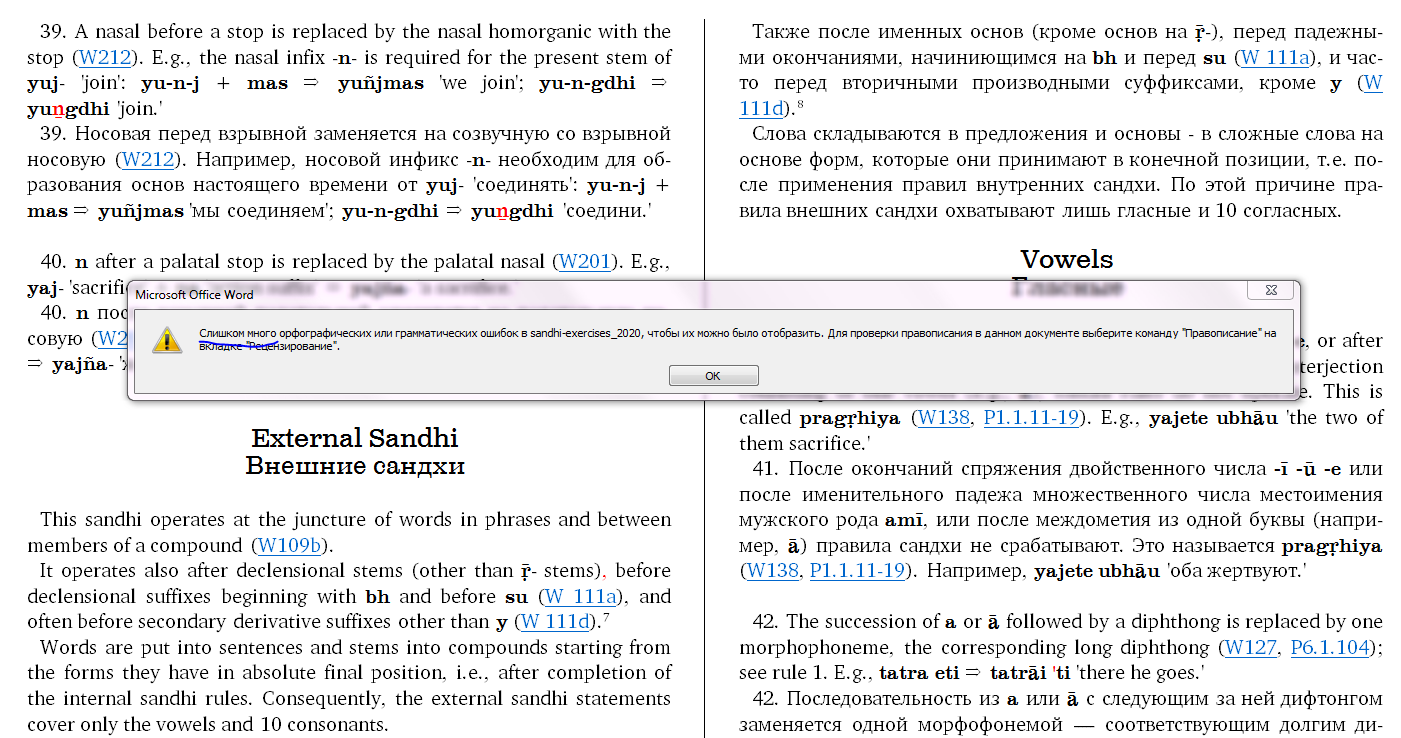Click bold amī in Russian rule 41
1401x738 pixels.
(905, 520)
